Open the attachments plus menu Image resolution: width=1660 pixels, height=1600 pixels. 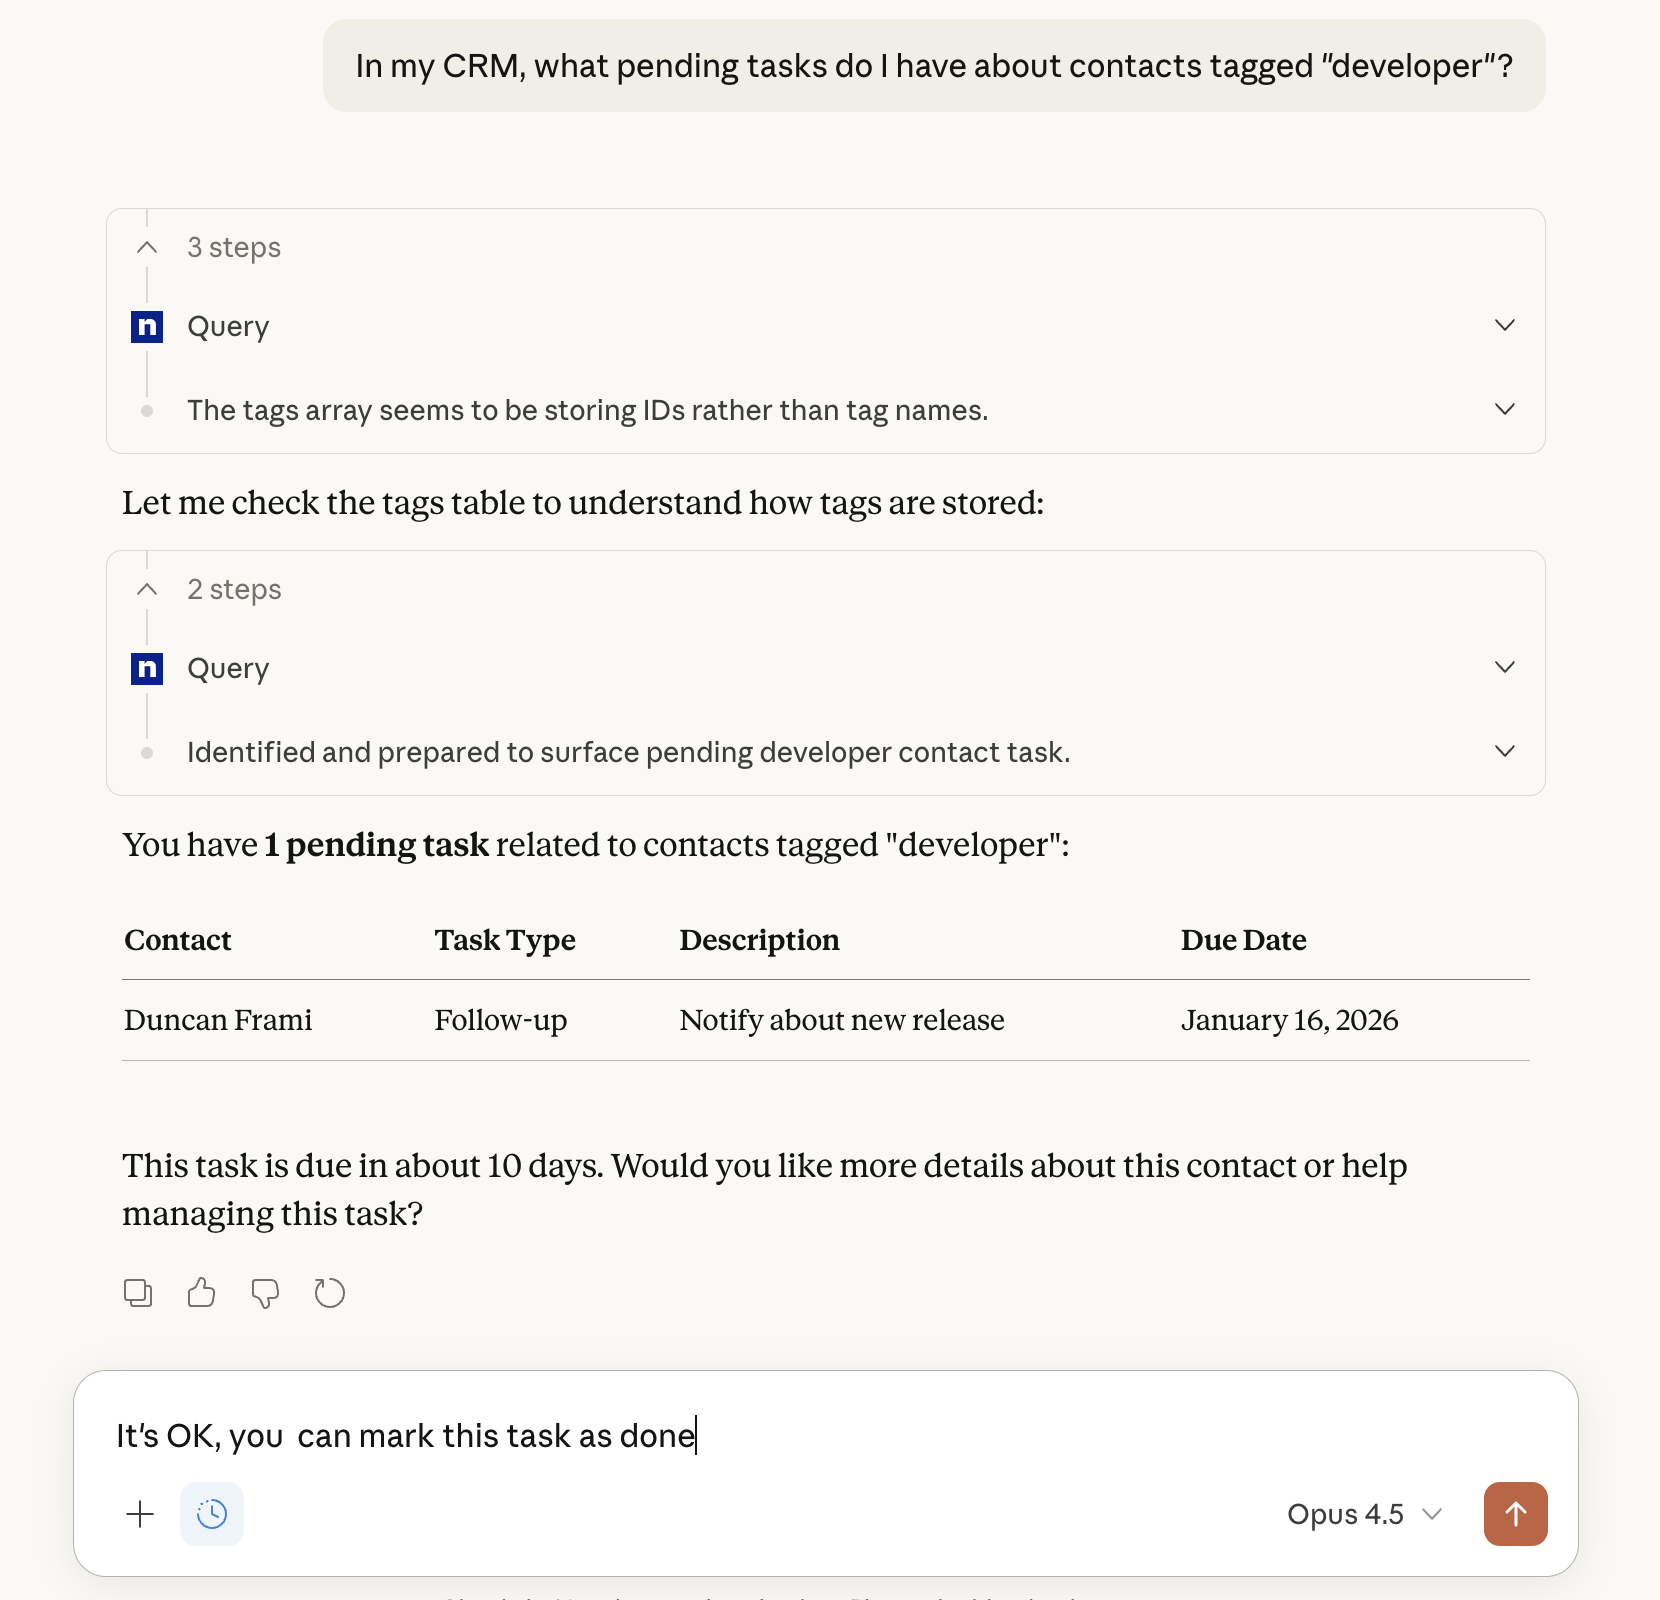(140, 1514)
